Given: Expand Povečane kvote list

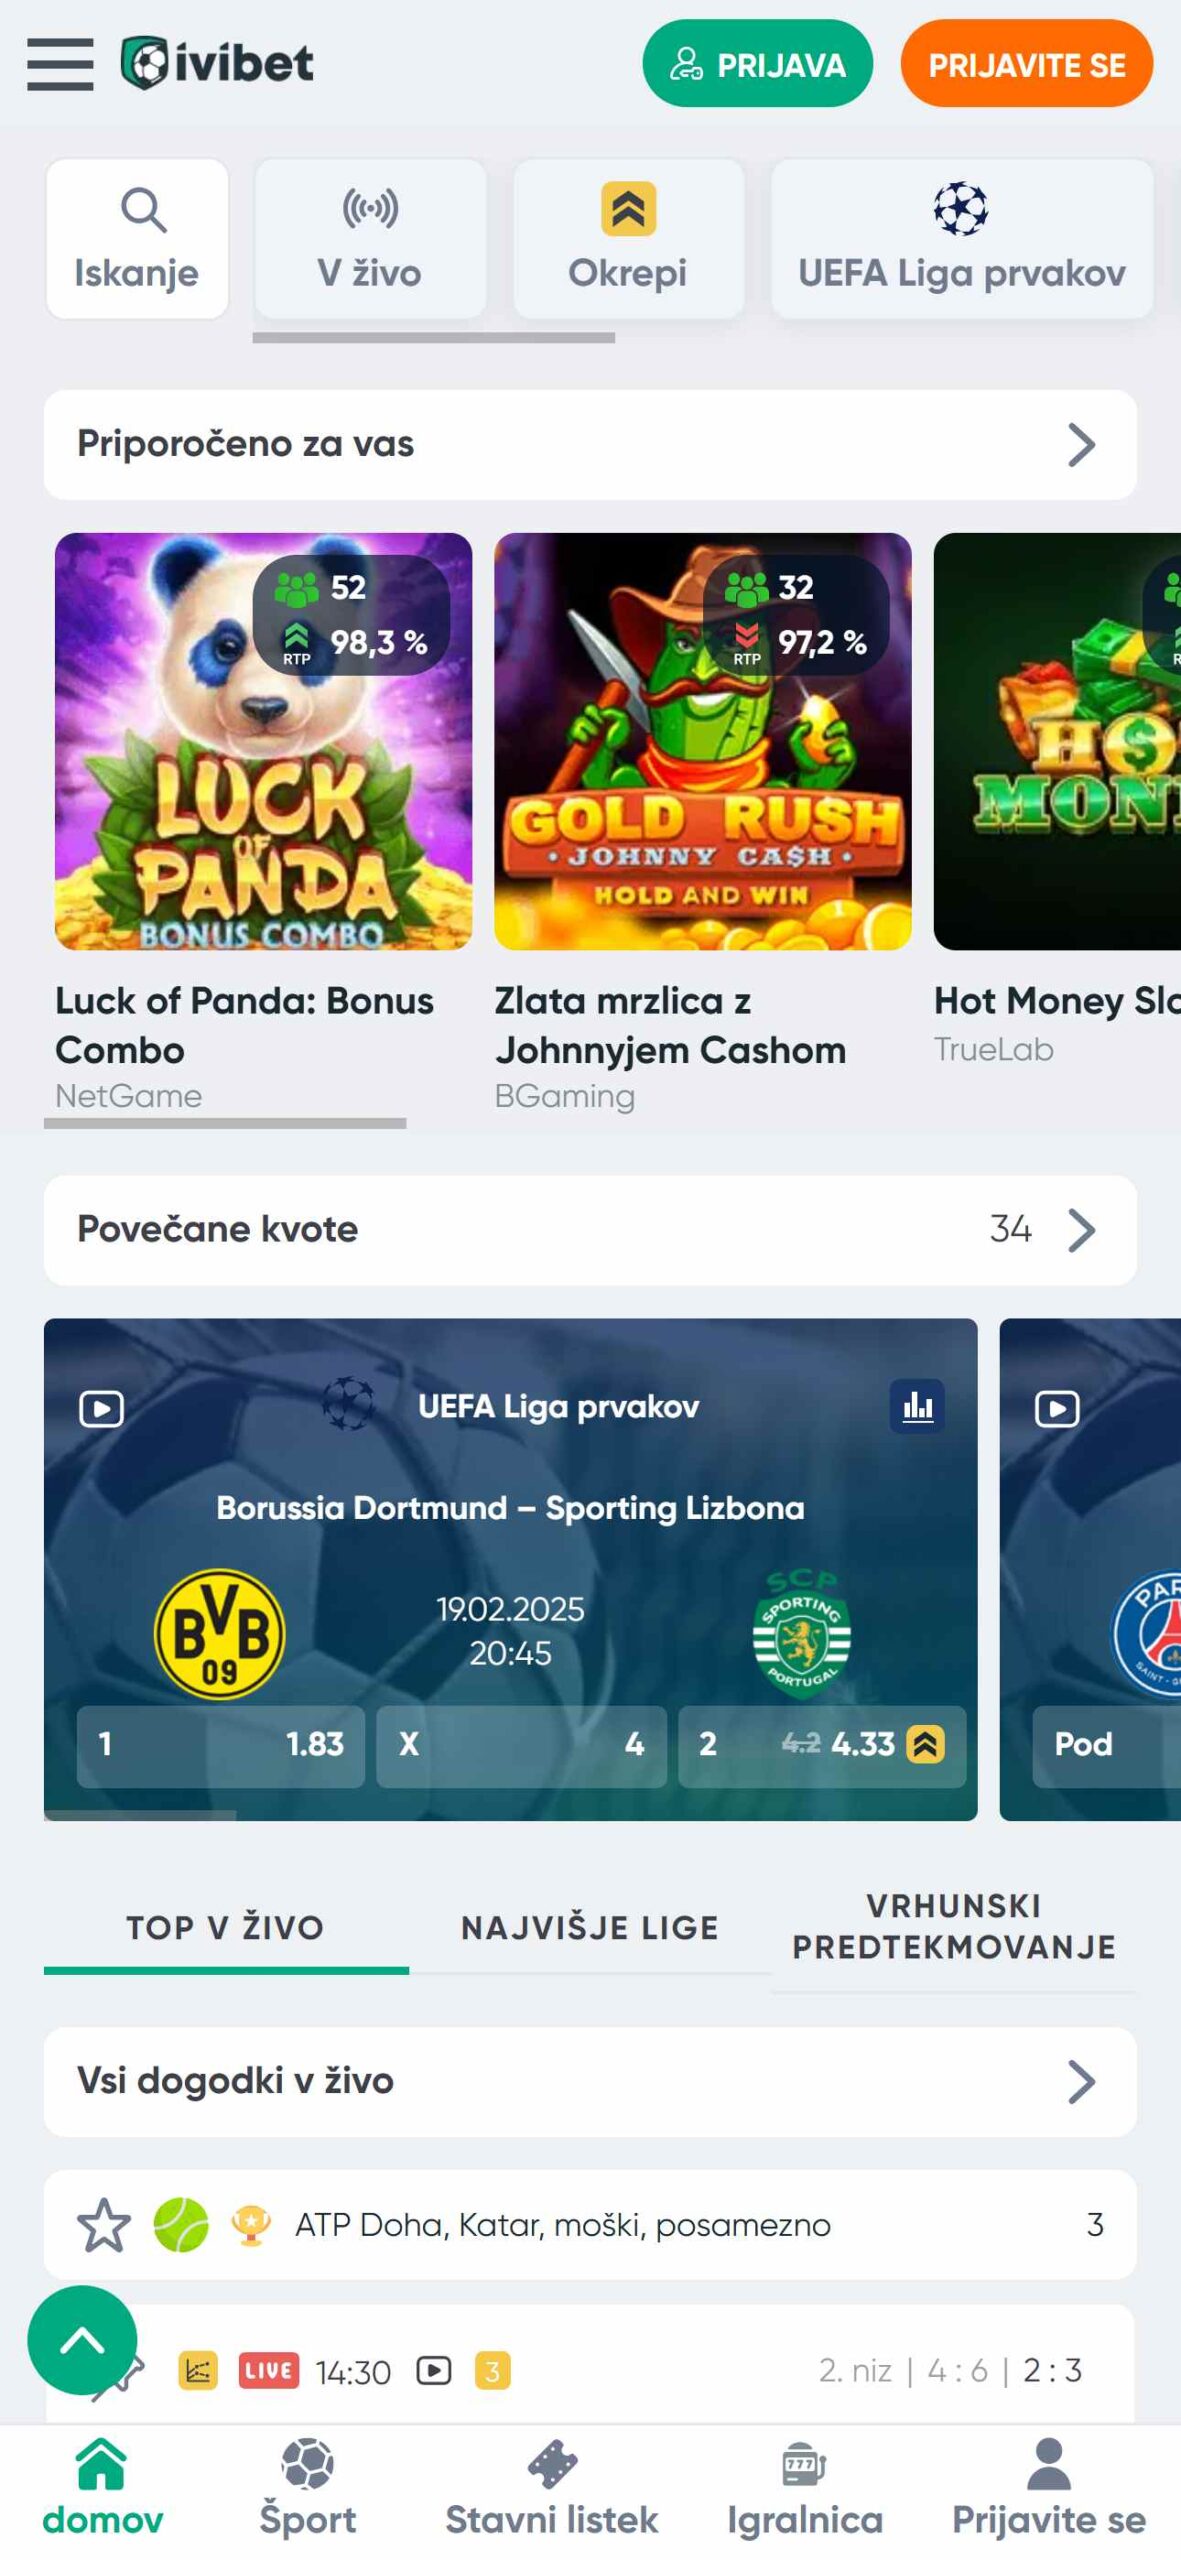Looking at the screenshot, I should pyautogui.click(x=590, y=1229).
